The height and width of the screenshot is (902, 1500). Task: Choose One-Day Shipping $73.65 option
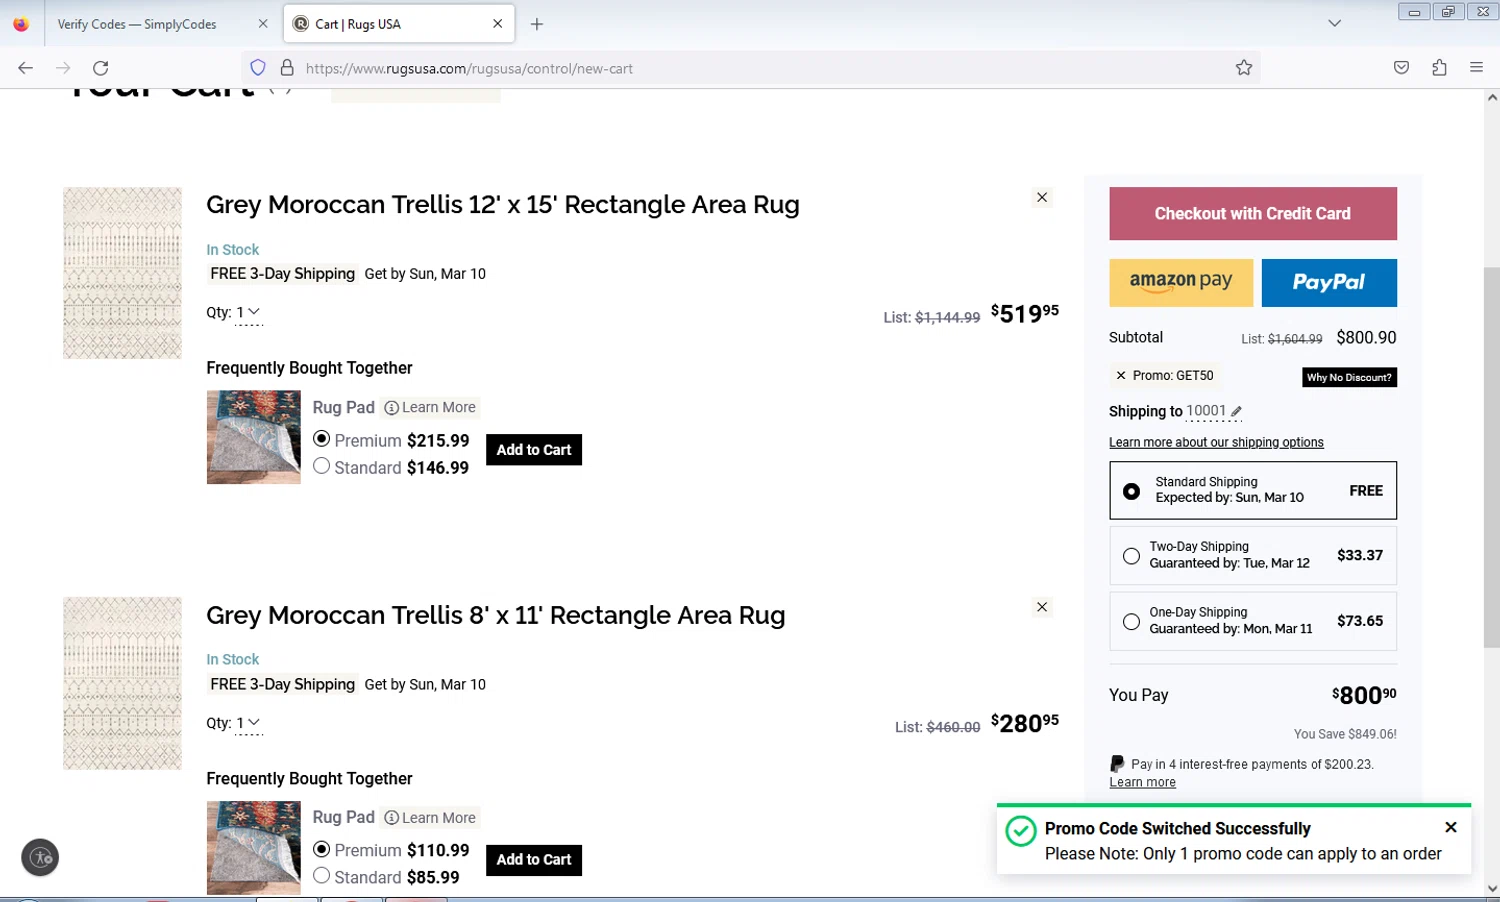point(1252,621)
